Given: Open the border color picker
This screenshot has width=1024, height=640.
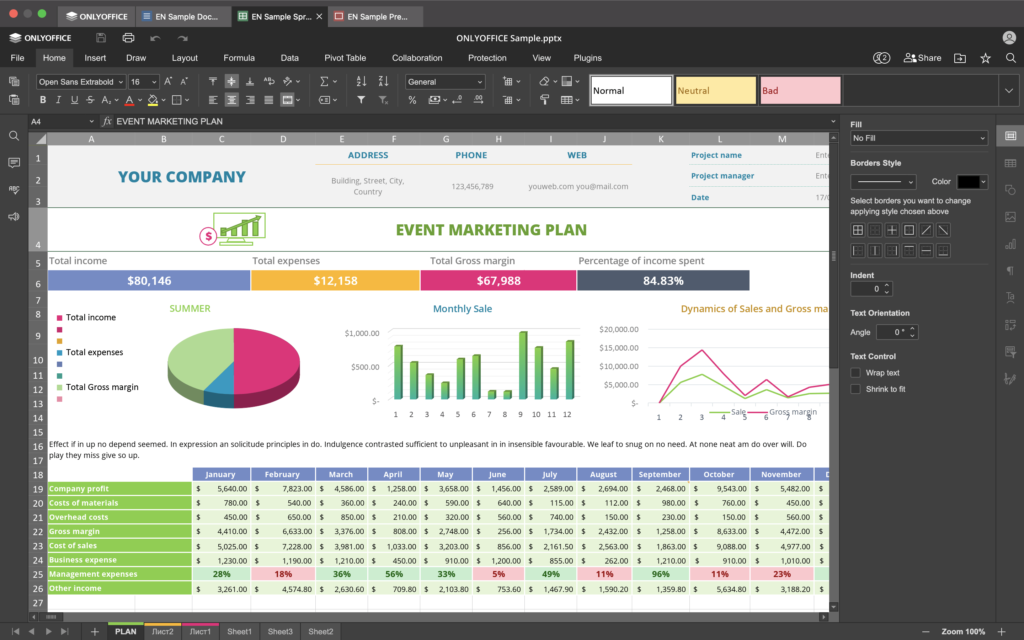Looking at the screenshot, I should coord(972,182).
